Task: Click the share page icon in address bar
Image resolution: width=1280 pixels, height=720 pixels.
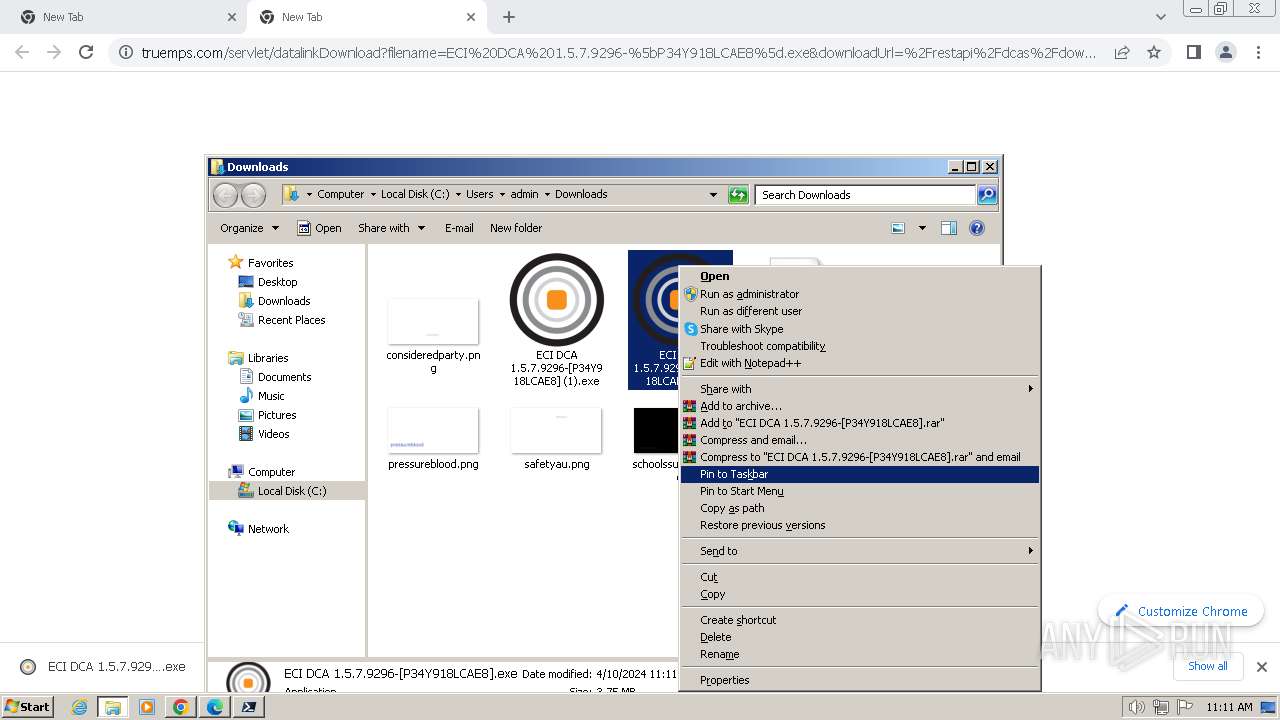Action: tap(1122, 52)
